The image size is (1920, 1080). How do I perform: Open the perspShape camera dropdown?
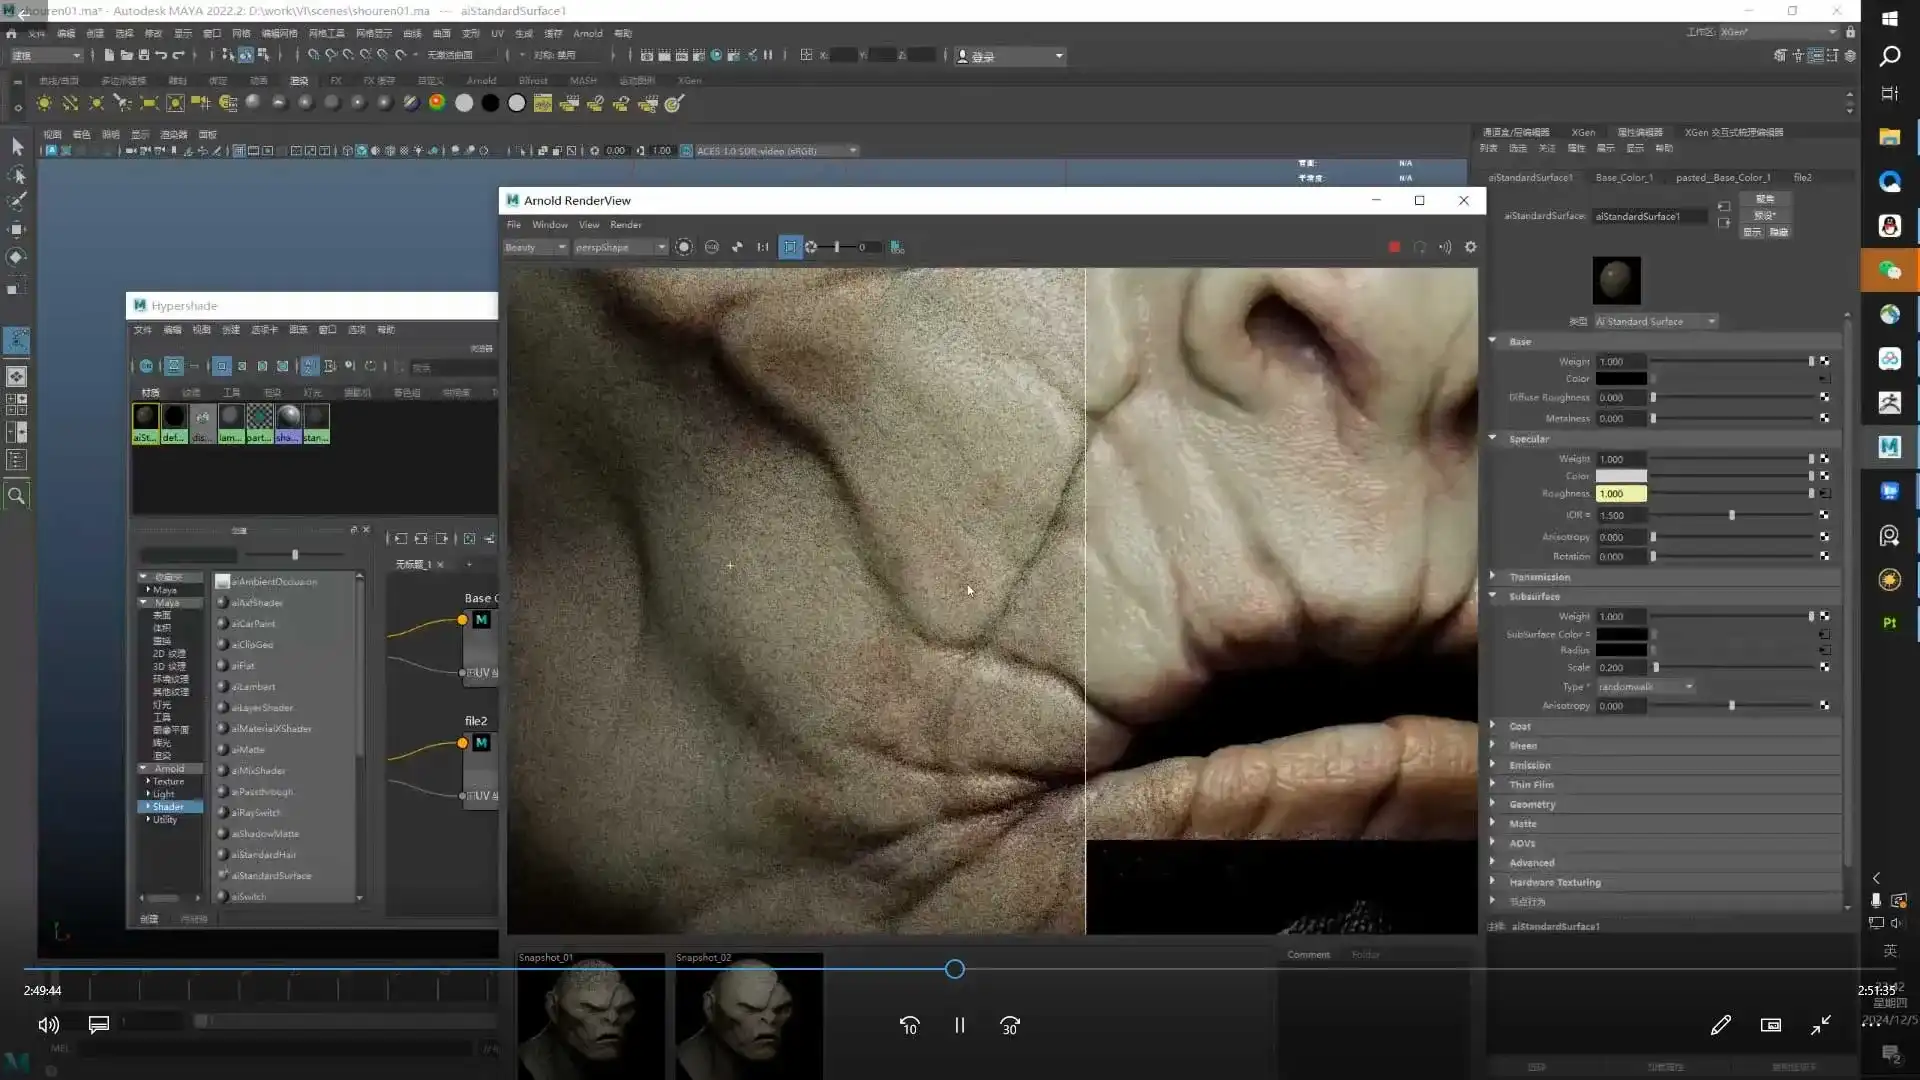click(619, 247)
